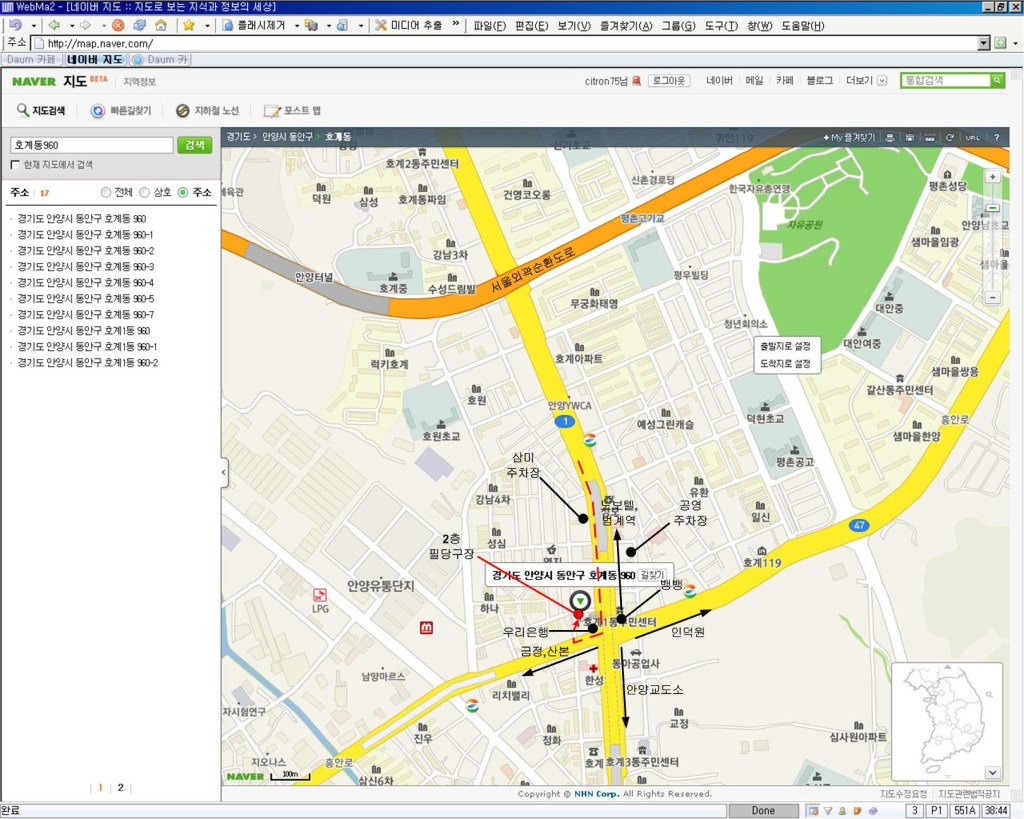
Task: Click the http://map.naver.com/ address field
Action: coord(506,43)
